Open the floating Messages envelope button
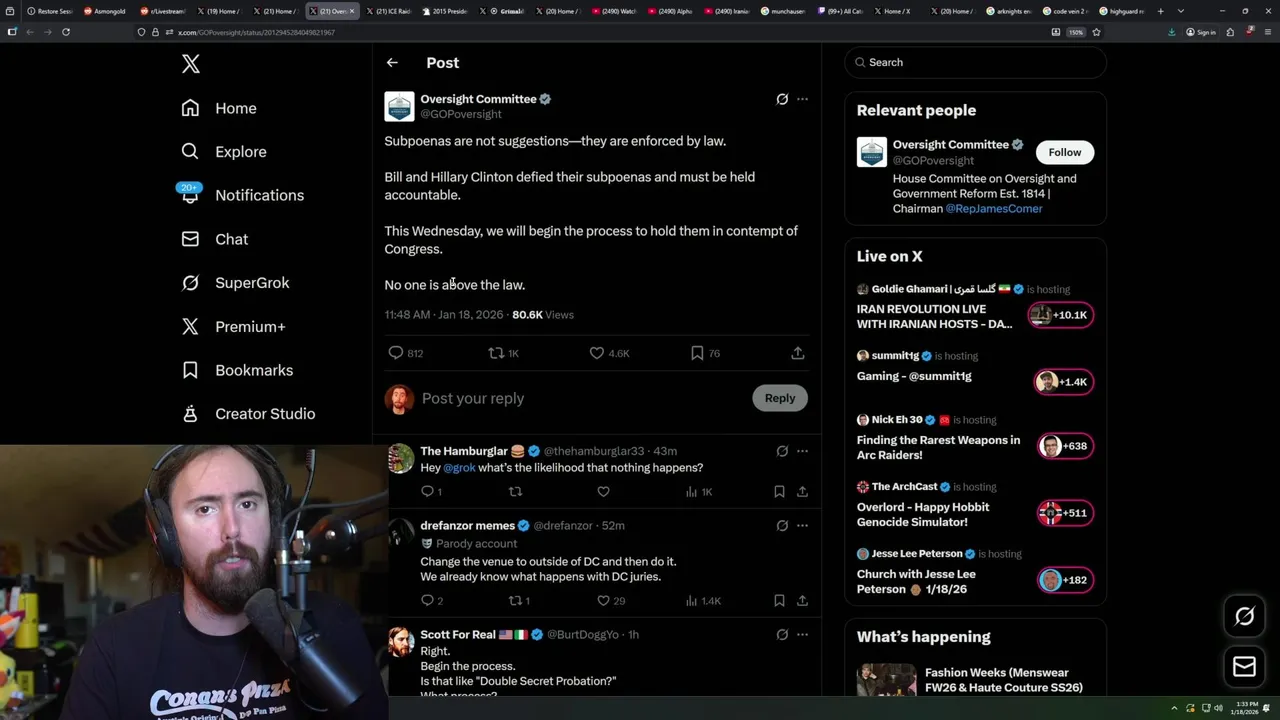 point(1244,667)
